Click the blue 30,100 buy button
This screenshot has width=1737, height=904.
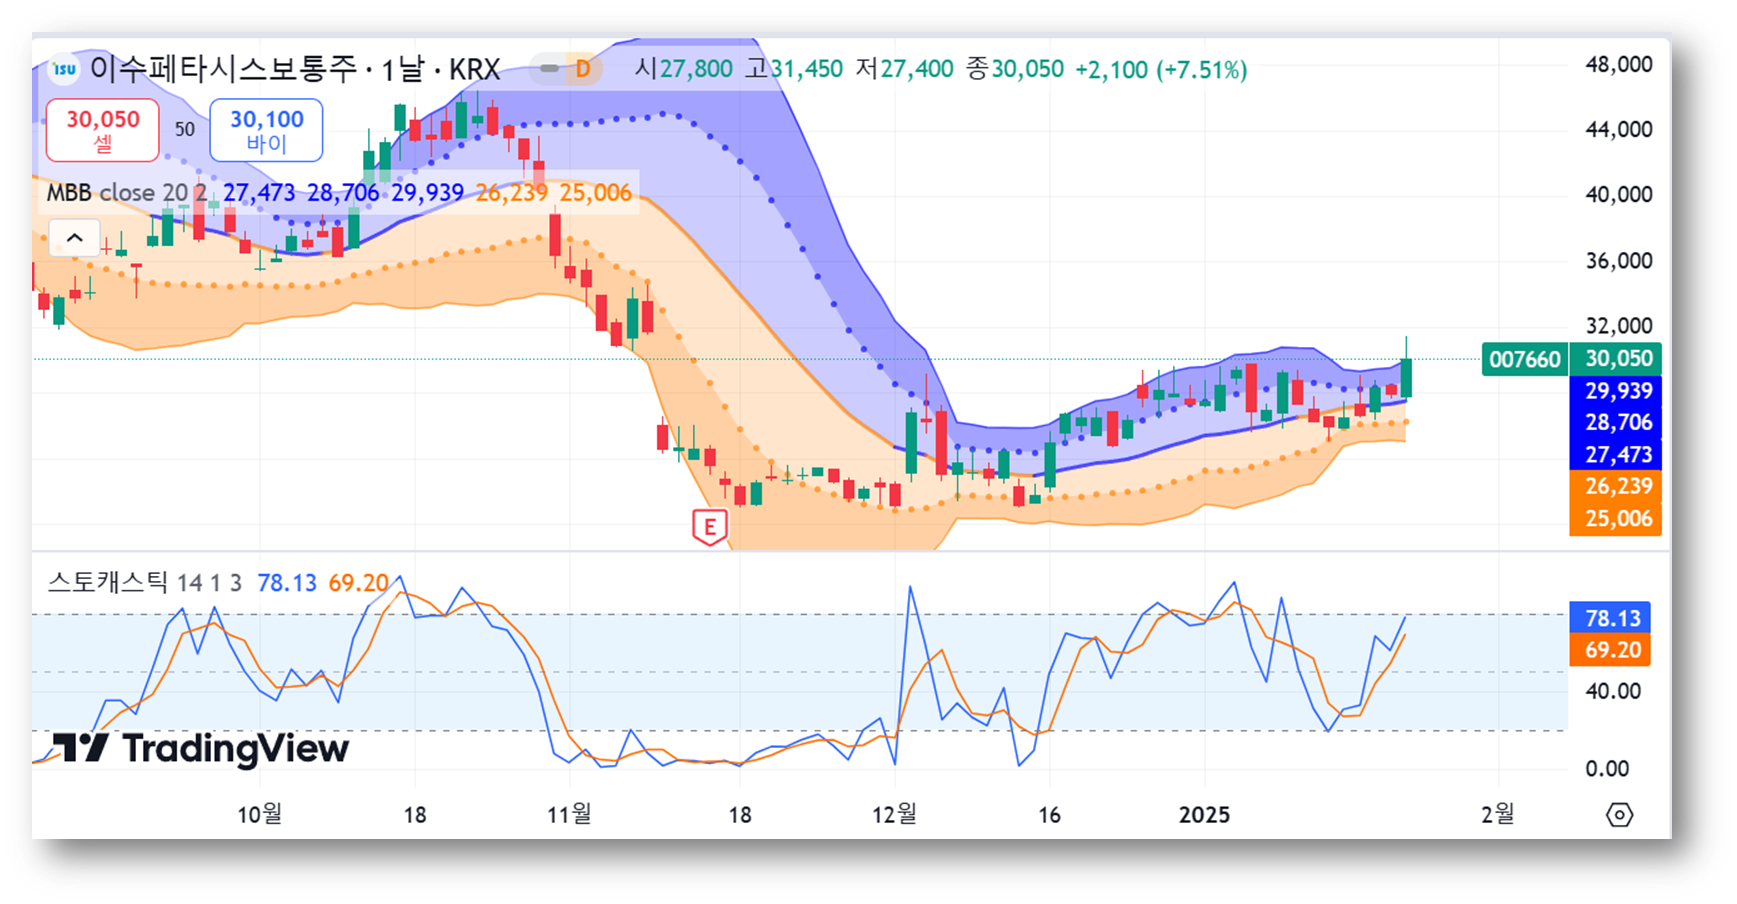[266, 130]
